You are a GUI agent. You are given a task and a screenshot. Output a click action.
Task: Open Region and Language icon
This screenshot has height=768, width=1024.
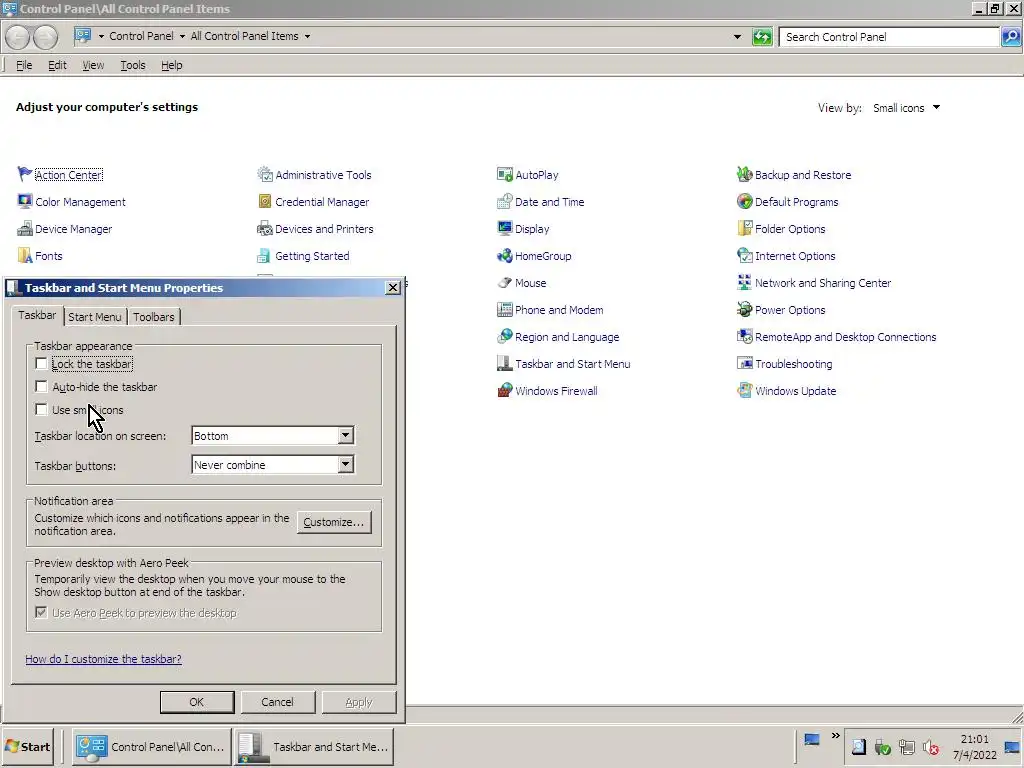504,336
